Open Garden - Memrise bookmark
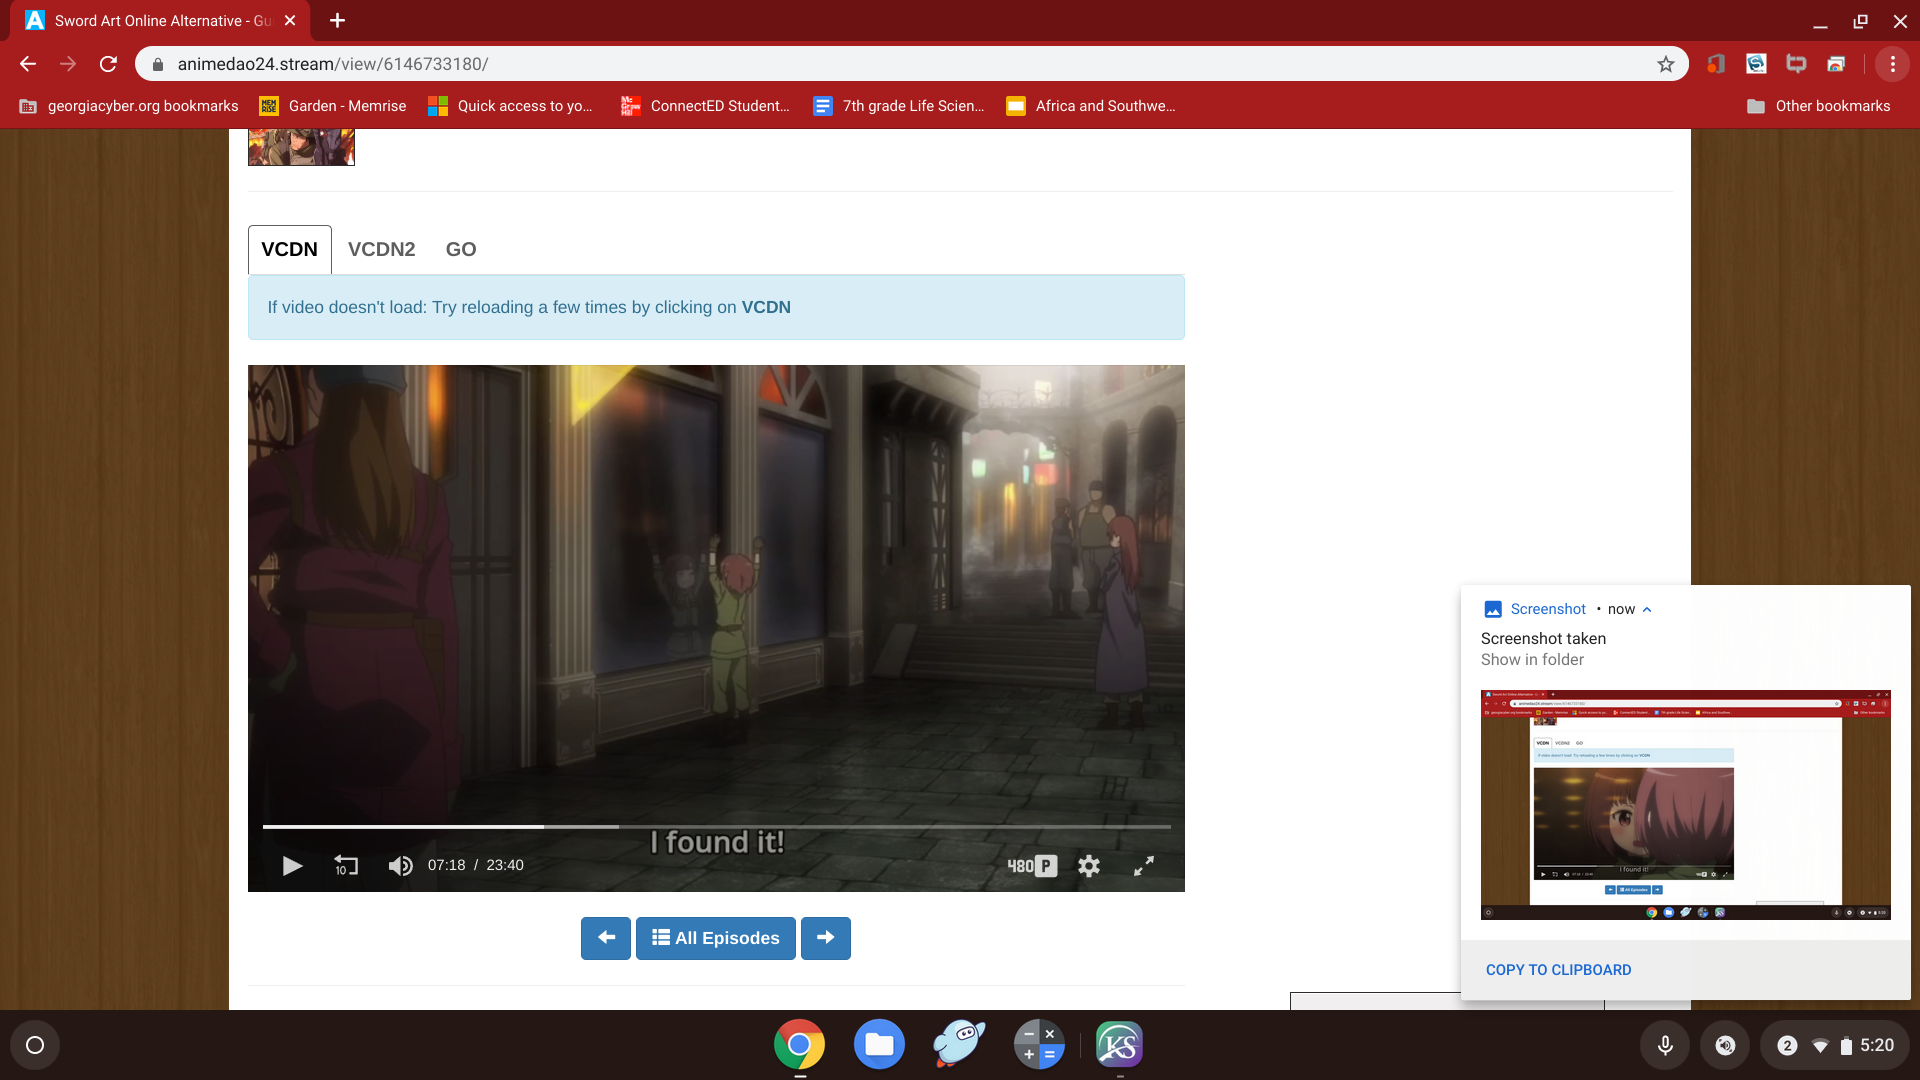The image size is (1920, 1080). [333, 106]
